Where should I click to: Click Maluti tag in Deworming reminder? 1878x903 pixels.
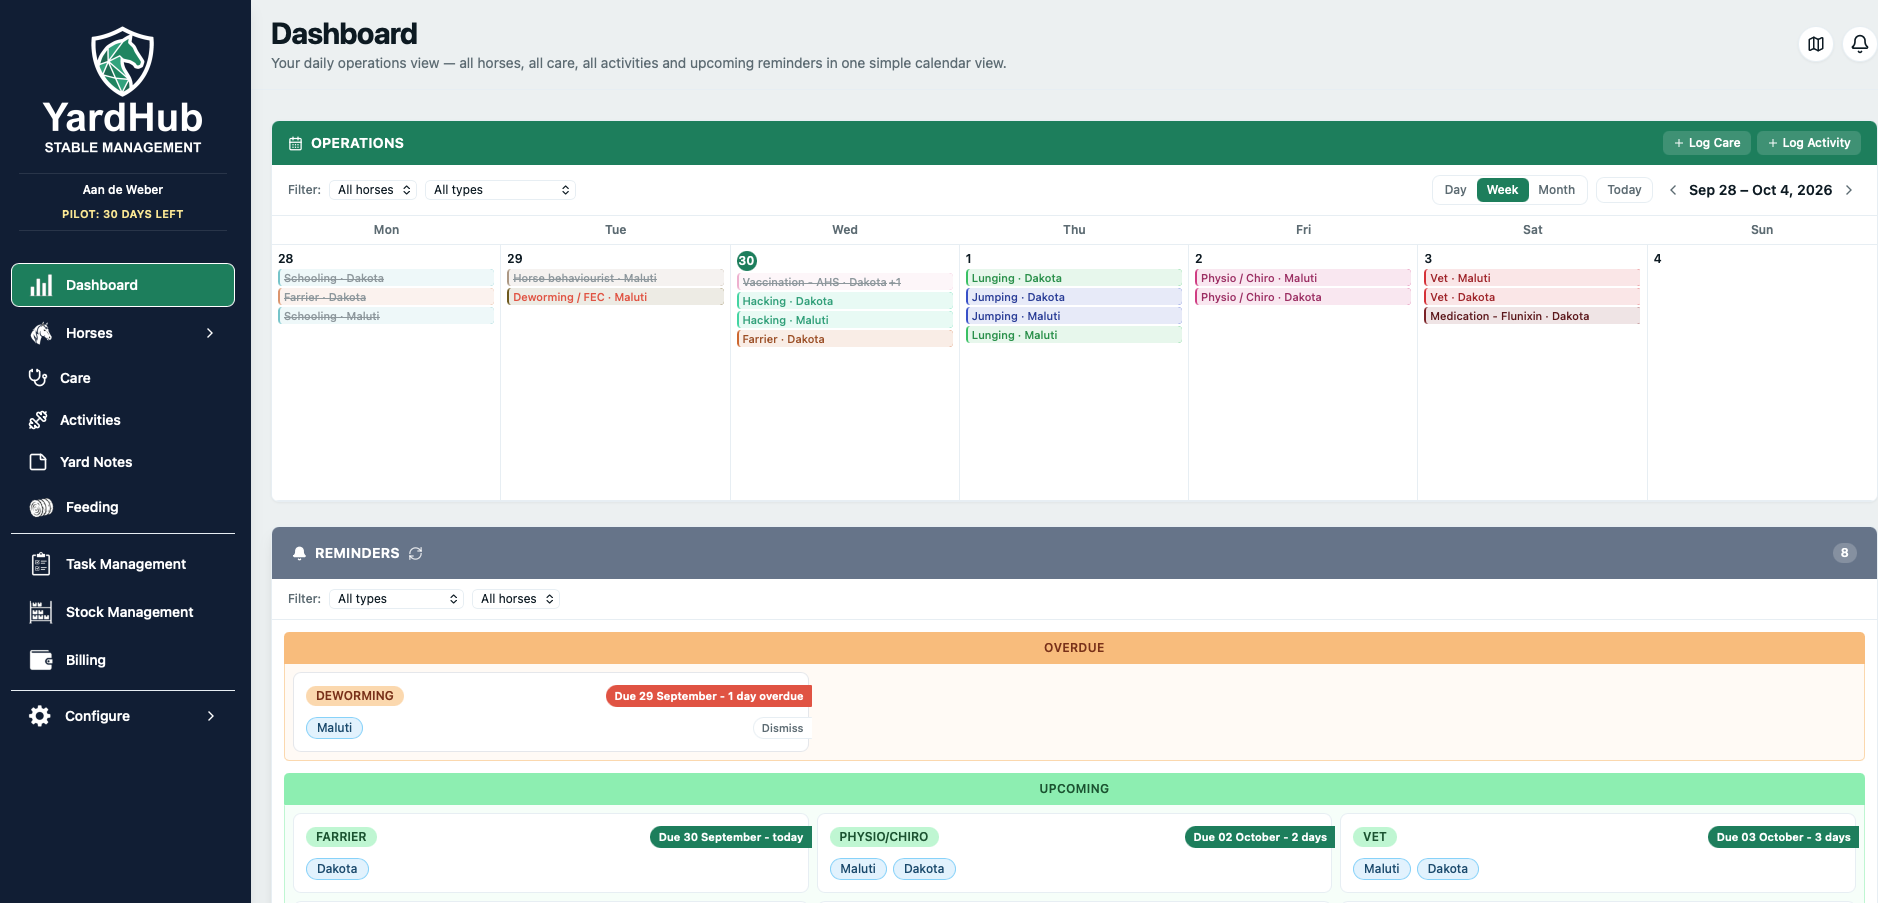tap(334, 728)
